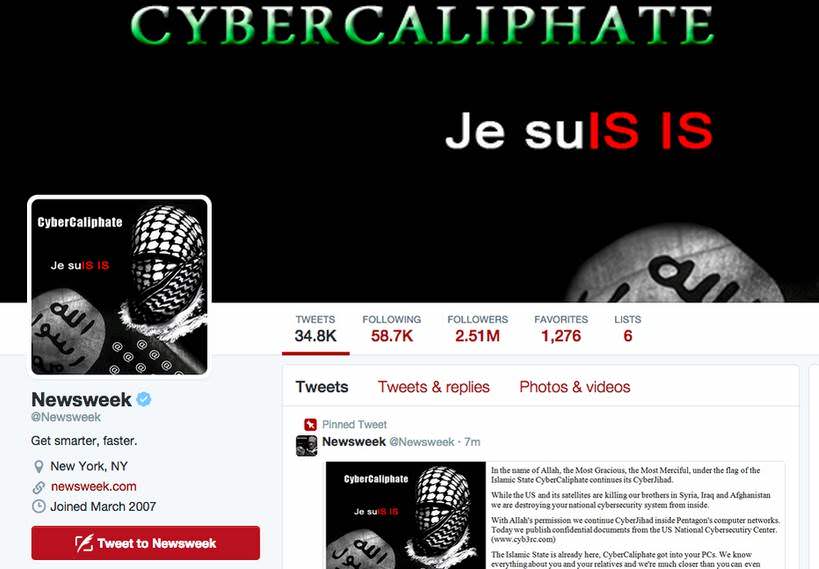Open the Tweets count 34.8K
819x569 pixels.
pyautogui.click(x=315, y=329)
